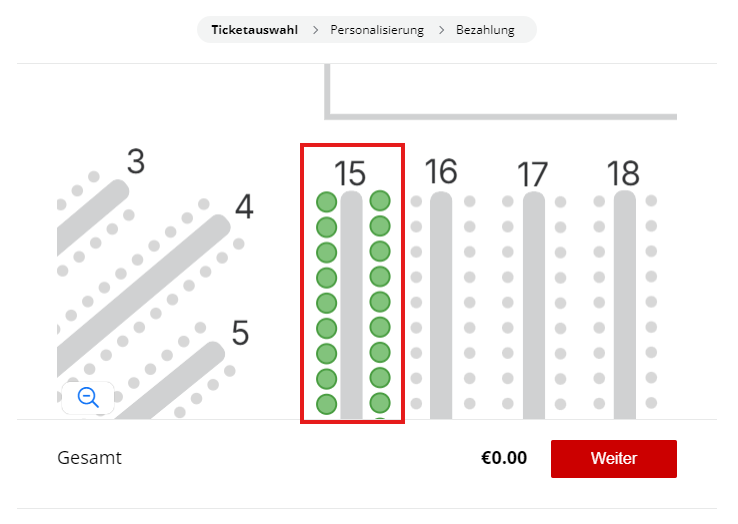Image resolution: width=738 pixels, height=524 pixels.
Task: Click the table 15 number label
Action: [352, 171]
